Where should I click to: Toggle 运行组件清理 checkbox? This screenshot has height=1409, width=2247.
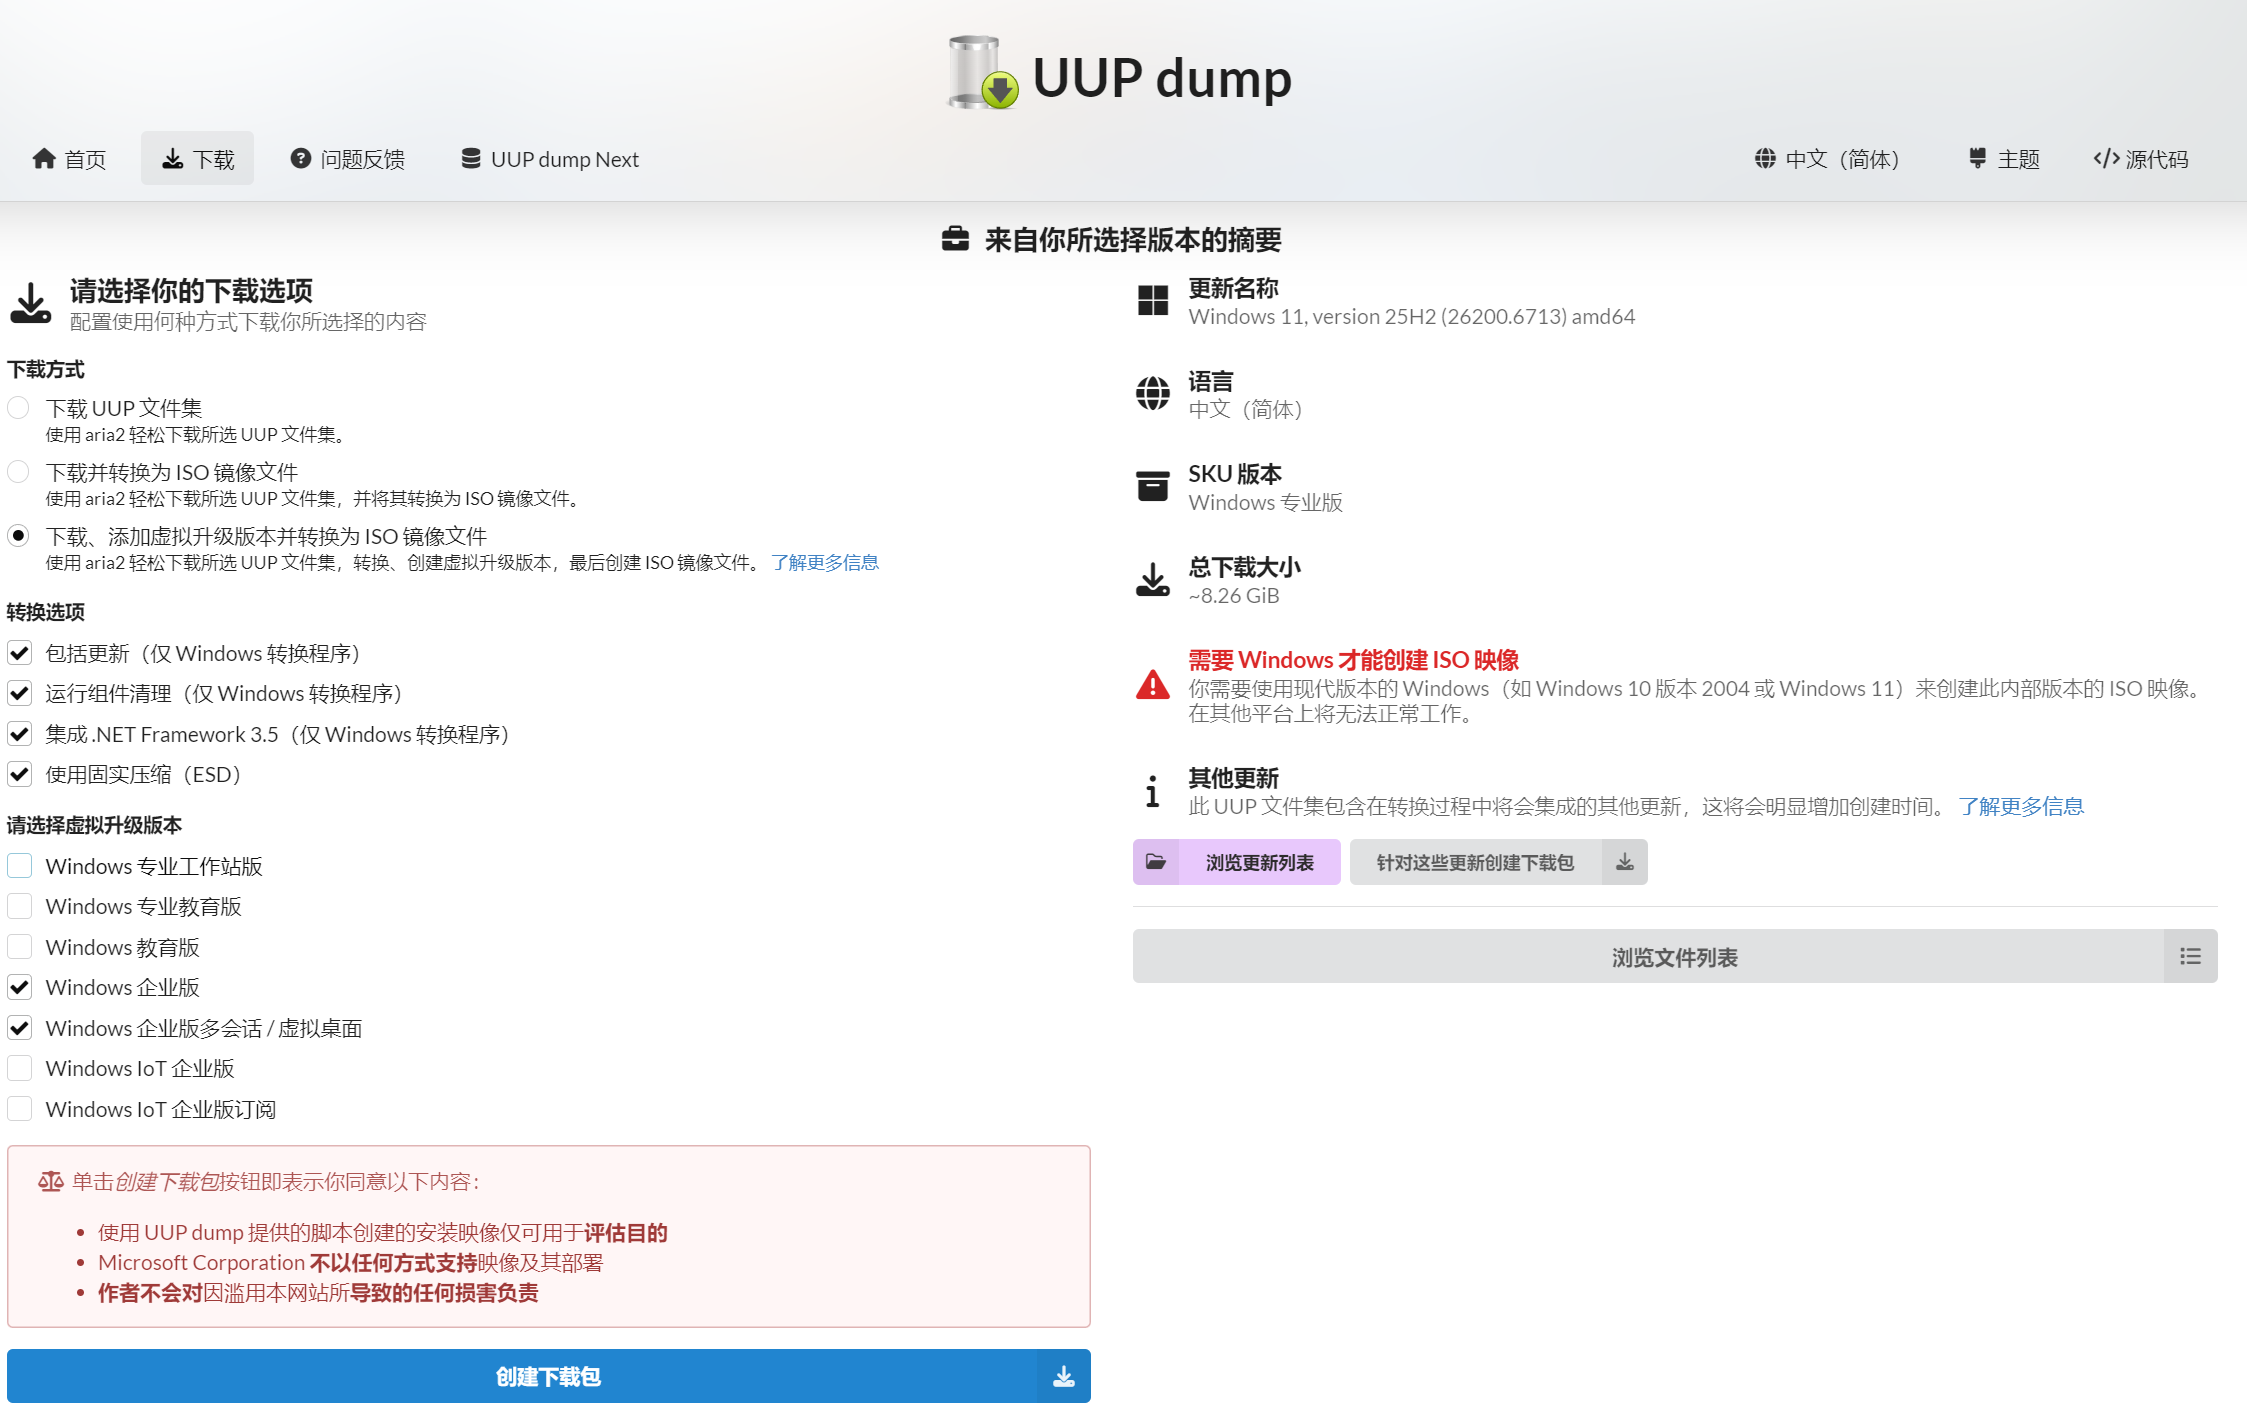pyautogui.click(x=19, y=693)
